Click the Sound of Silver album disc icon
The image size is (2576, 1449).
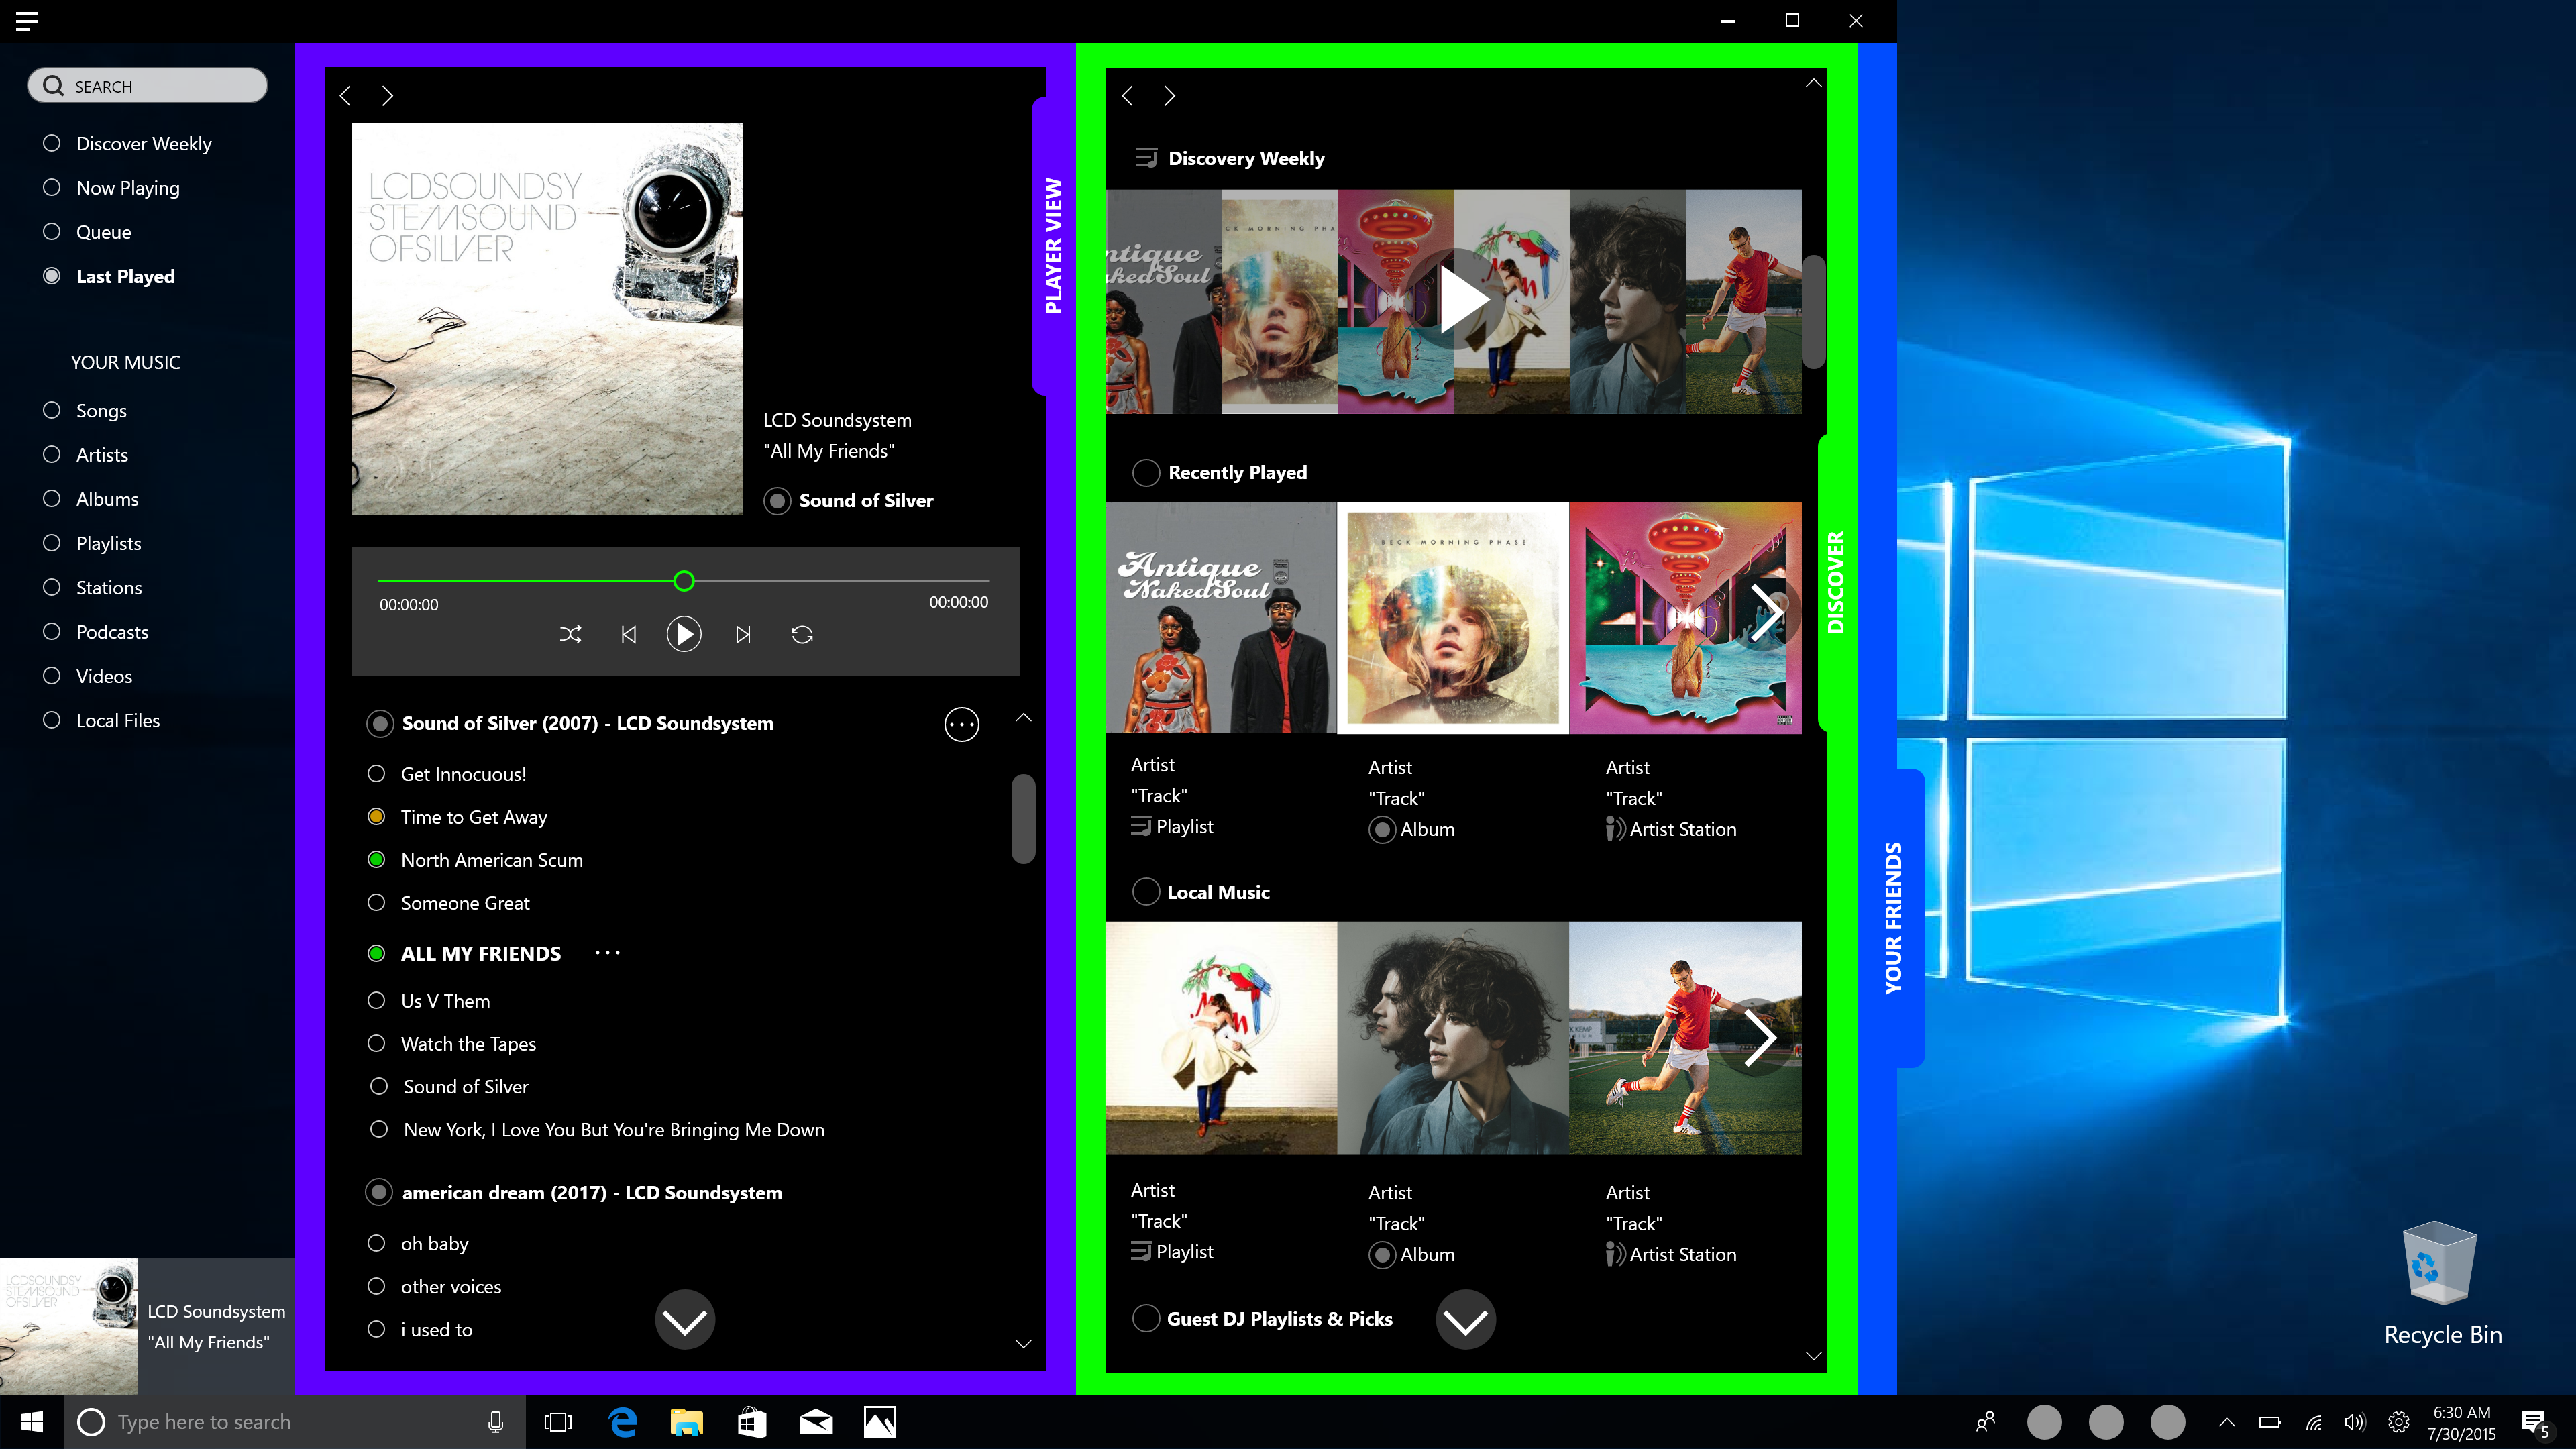point(778,501)
